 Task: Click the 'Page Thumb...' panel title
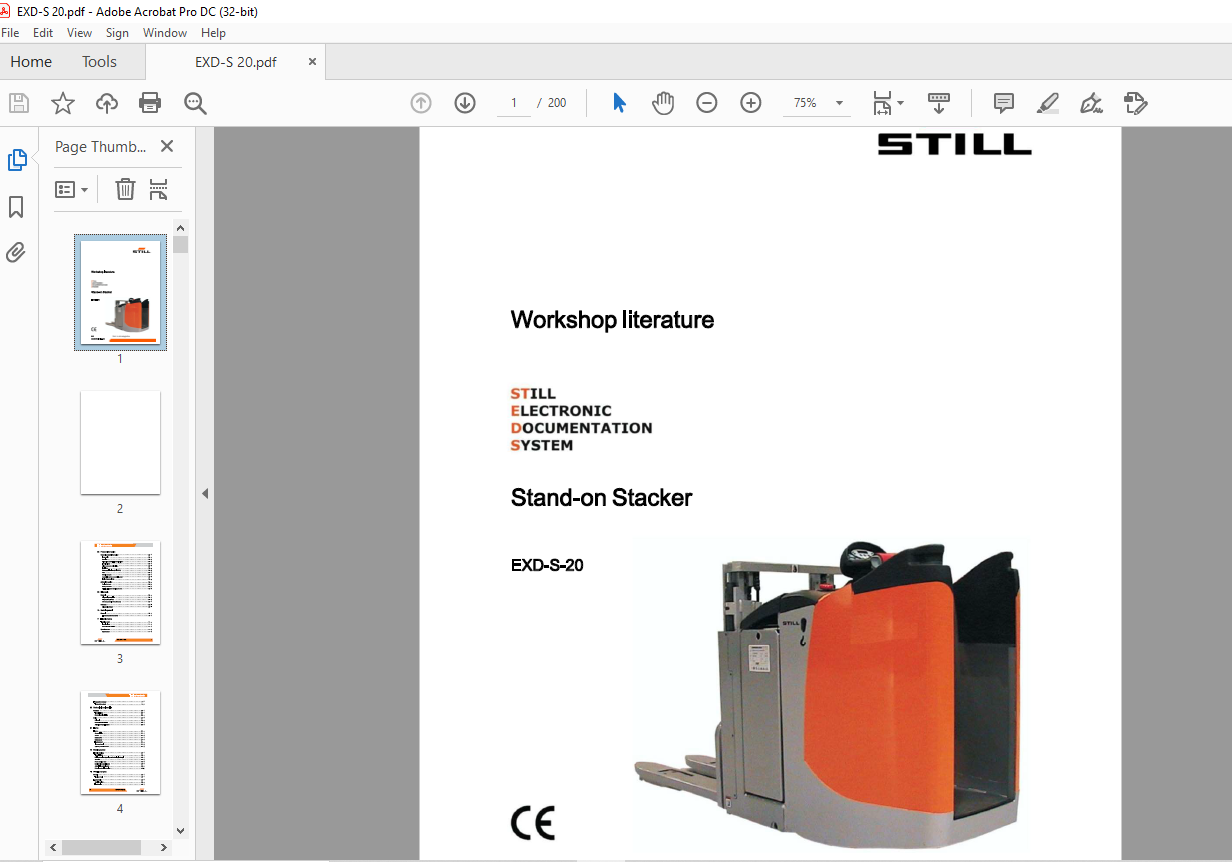(x=100, y=147)
